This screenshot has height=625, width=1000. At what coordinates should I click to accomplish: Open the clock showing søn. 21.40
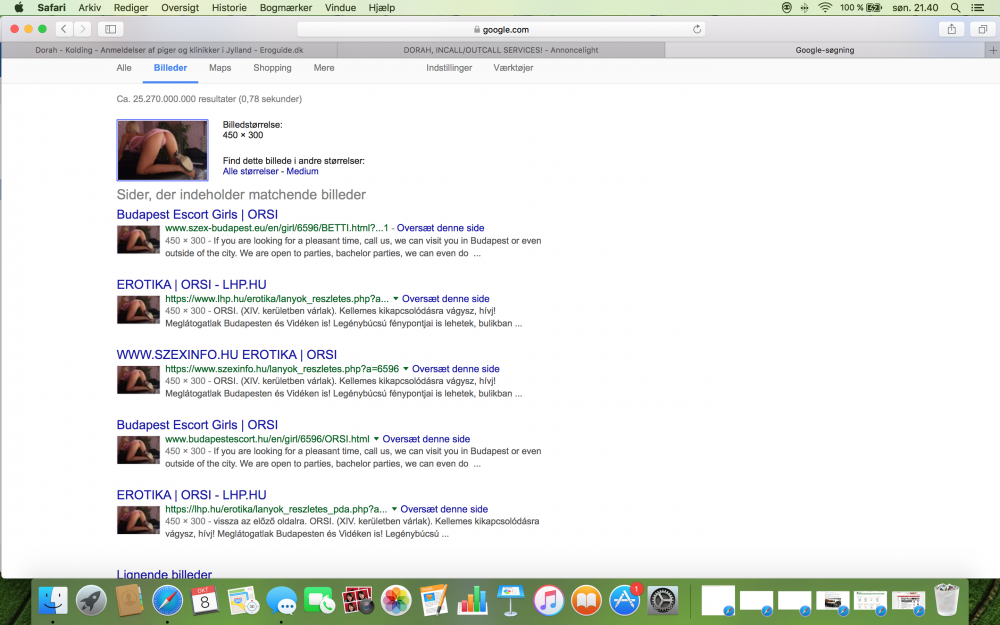(915, 8)
